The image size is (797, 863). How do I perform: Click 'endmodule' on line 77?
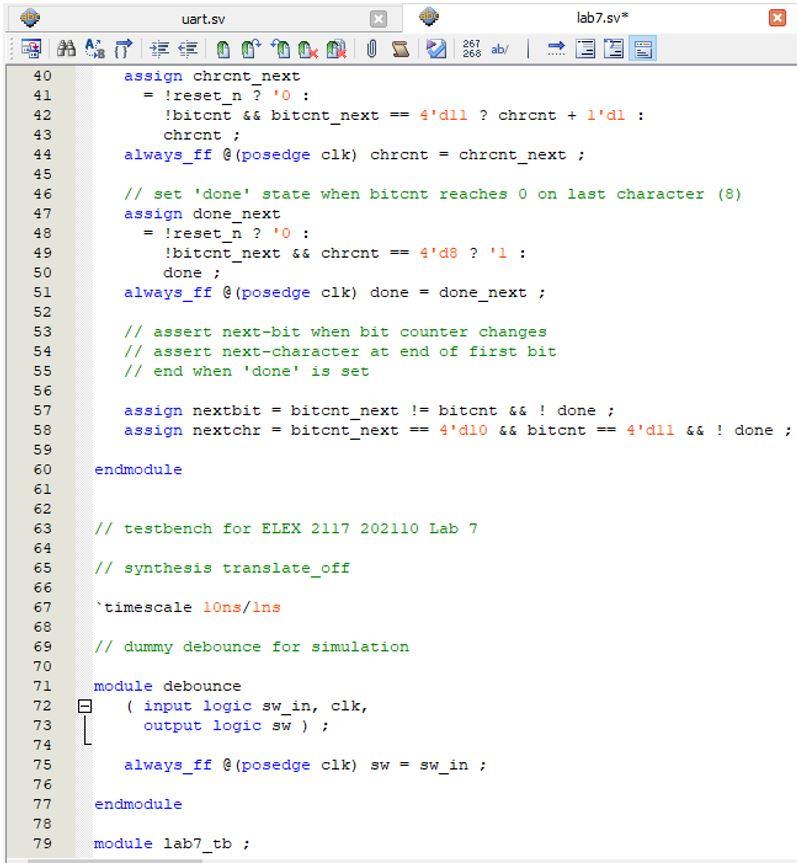coord(138,804)
